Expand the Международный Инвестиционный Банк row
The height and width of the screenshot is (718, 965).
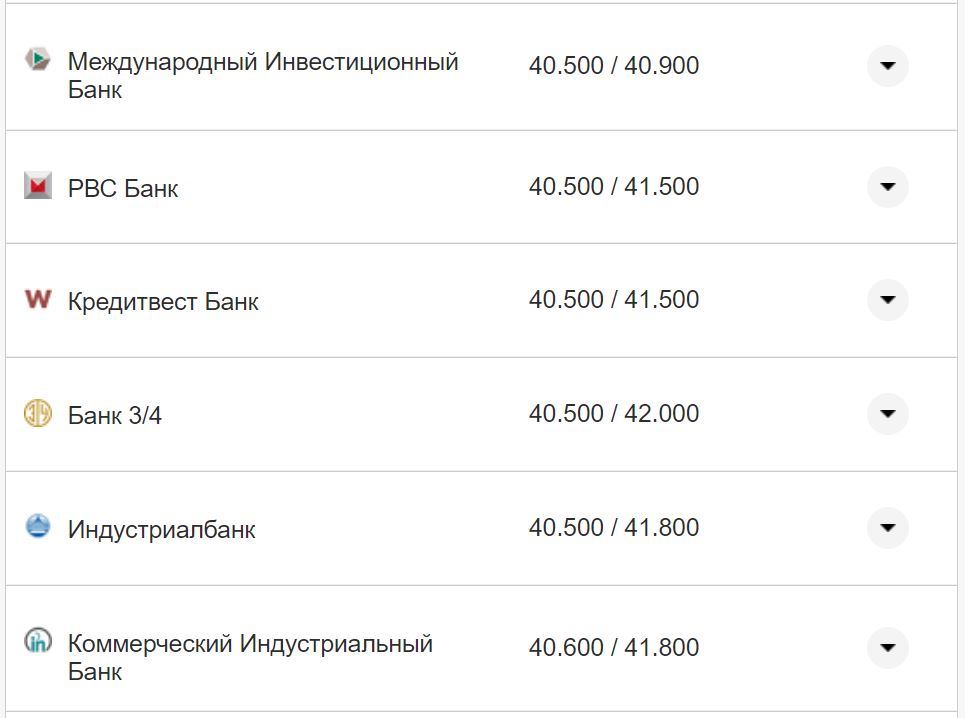[887, 66]
